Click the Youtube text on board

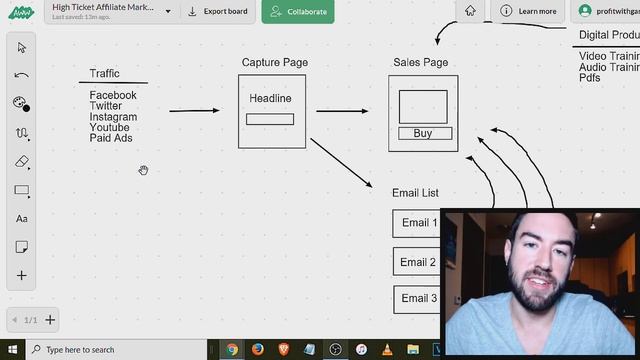coord(109,127)
